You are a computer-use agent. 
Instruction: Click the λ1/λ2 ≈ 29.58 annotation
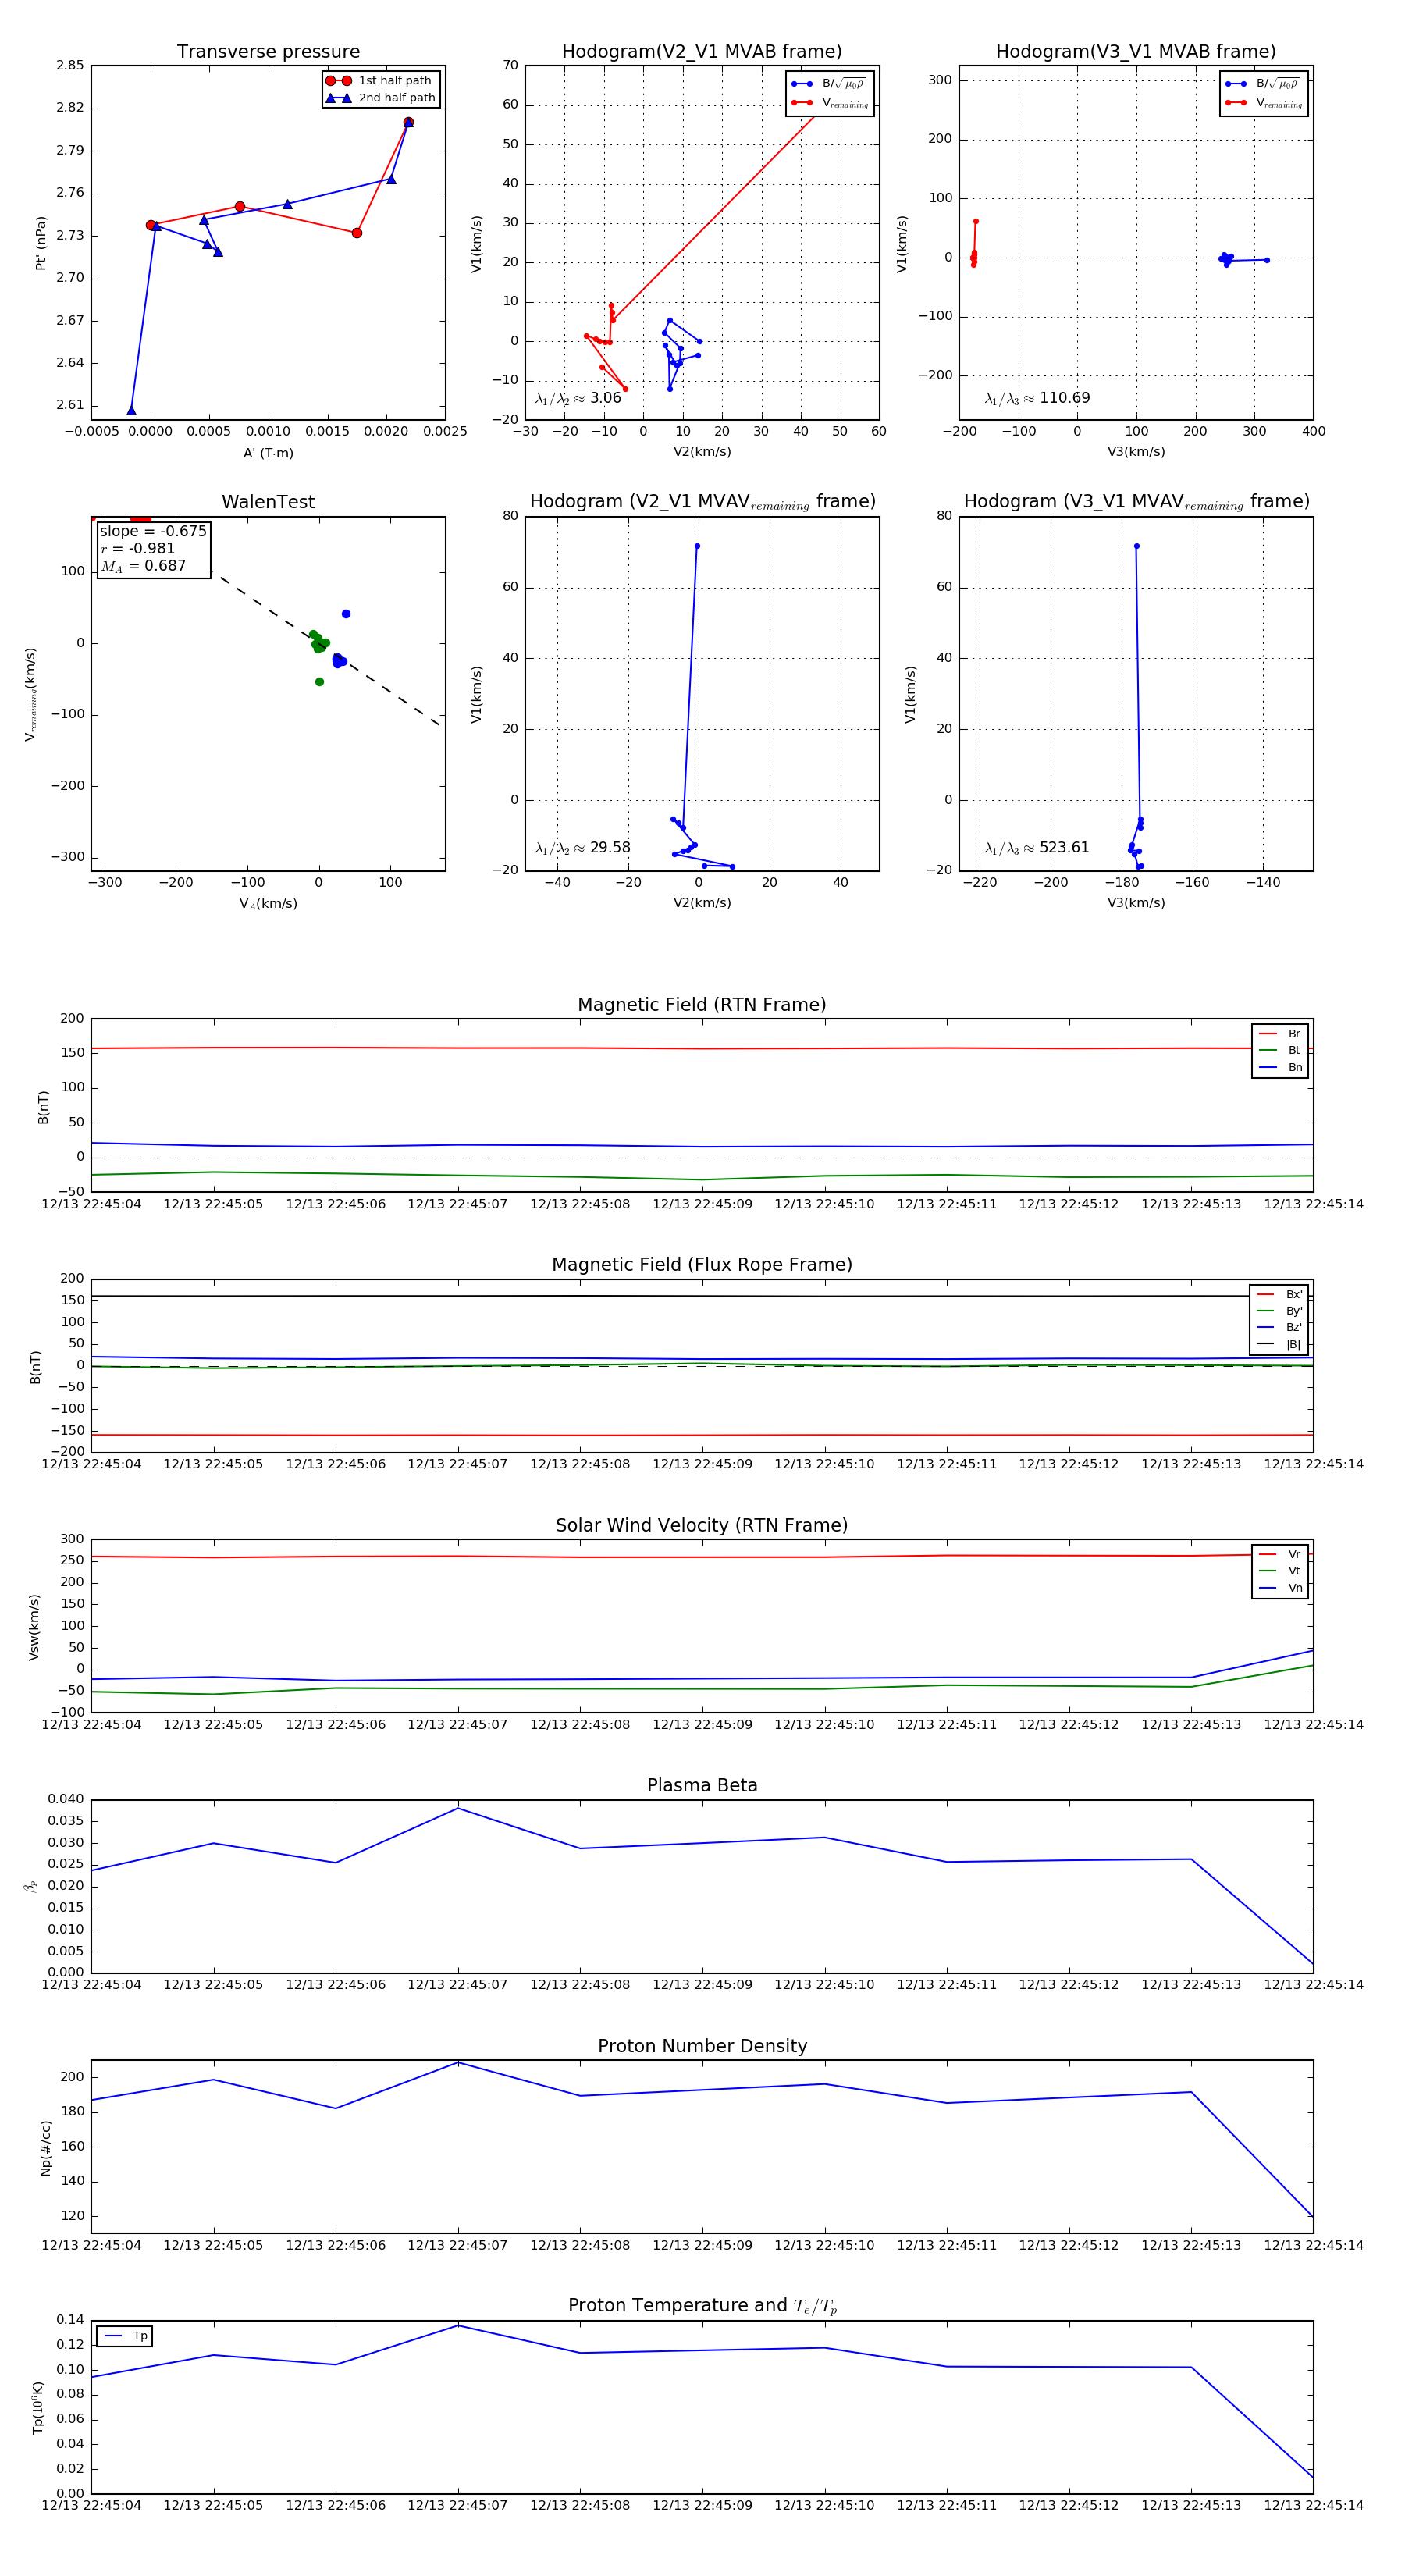[x=582, y=848]
